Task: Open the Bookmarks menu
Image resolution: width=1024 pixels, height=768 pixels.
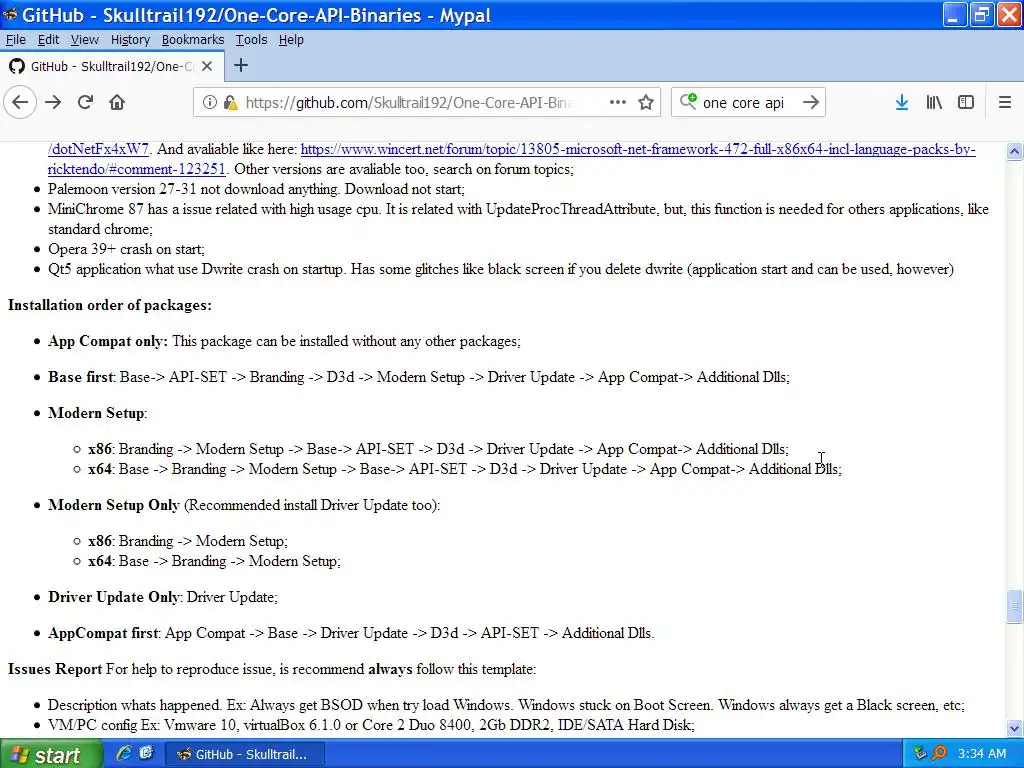Action: point(193,40)
